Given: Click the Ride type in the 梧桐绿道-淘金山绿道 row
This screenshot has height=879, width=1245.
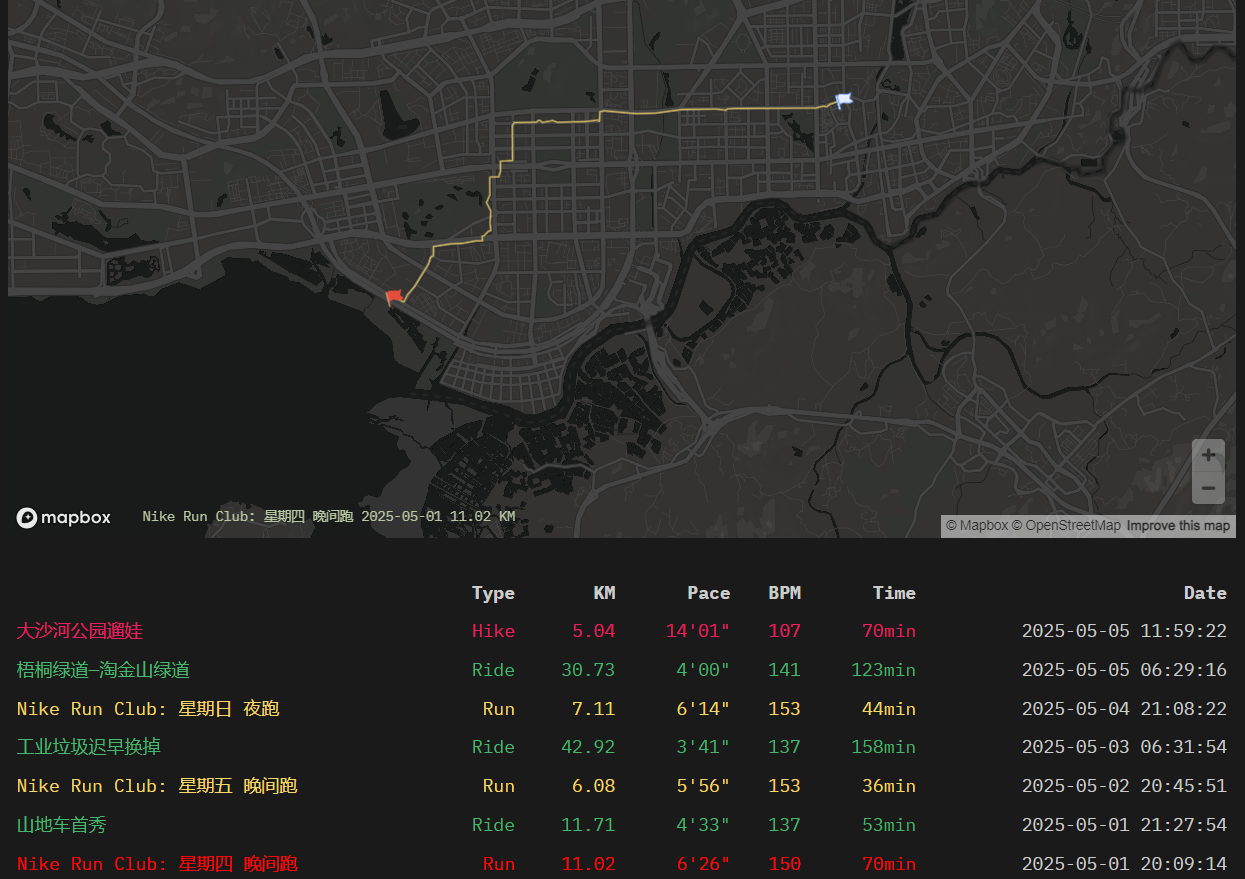Looking at the screenshot, I should coord(493,670).
